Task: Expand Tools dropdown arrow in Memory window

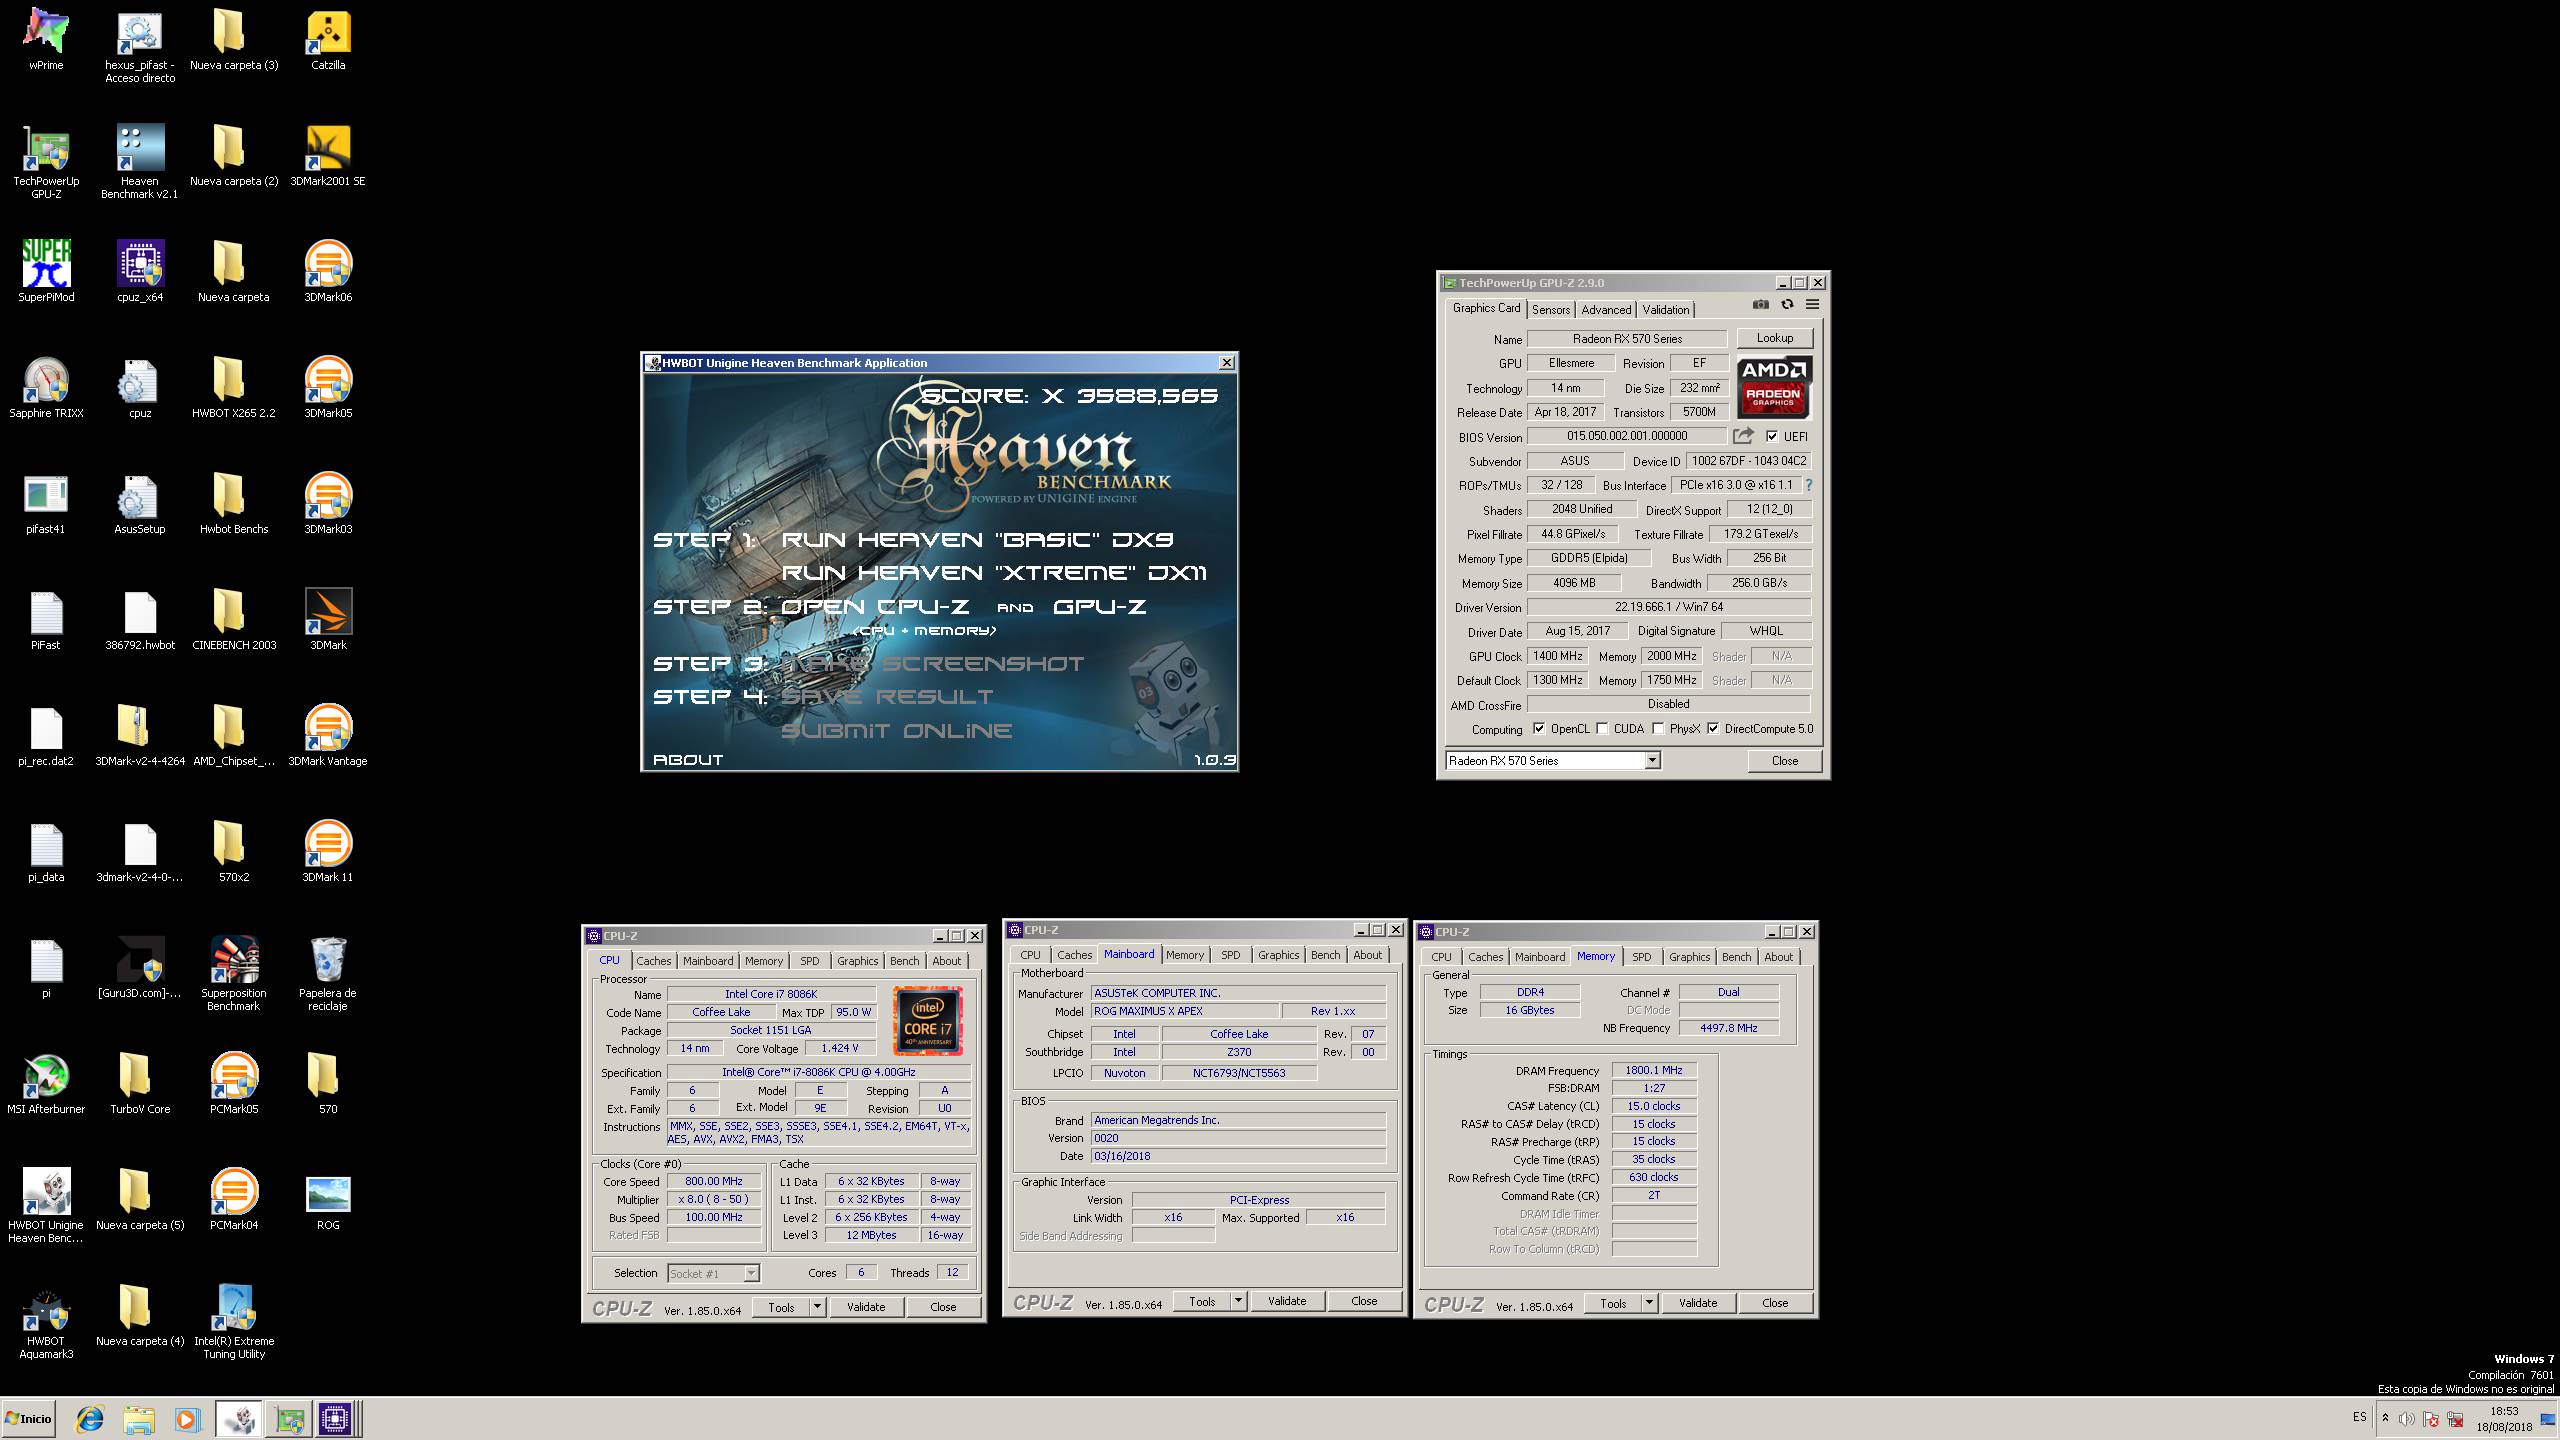Action: click(1649, 1303)
